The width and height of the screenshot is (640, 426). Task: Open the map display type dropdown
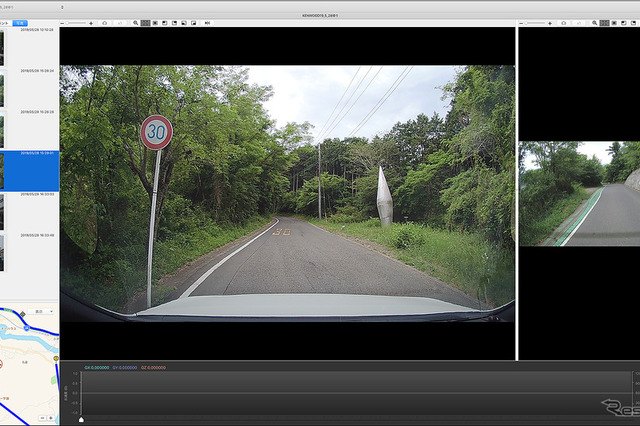click(x=43, y=311)
